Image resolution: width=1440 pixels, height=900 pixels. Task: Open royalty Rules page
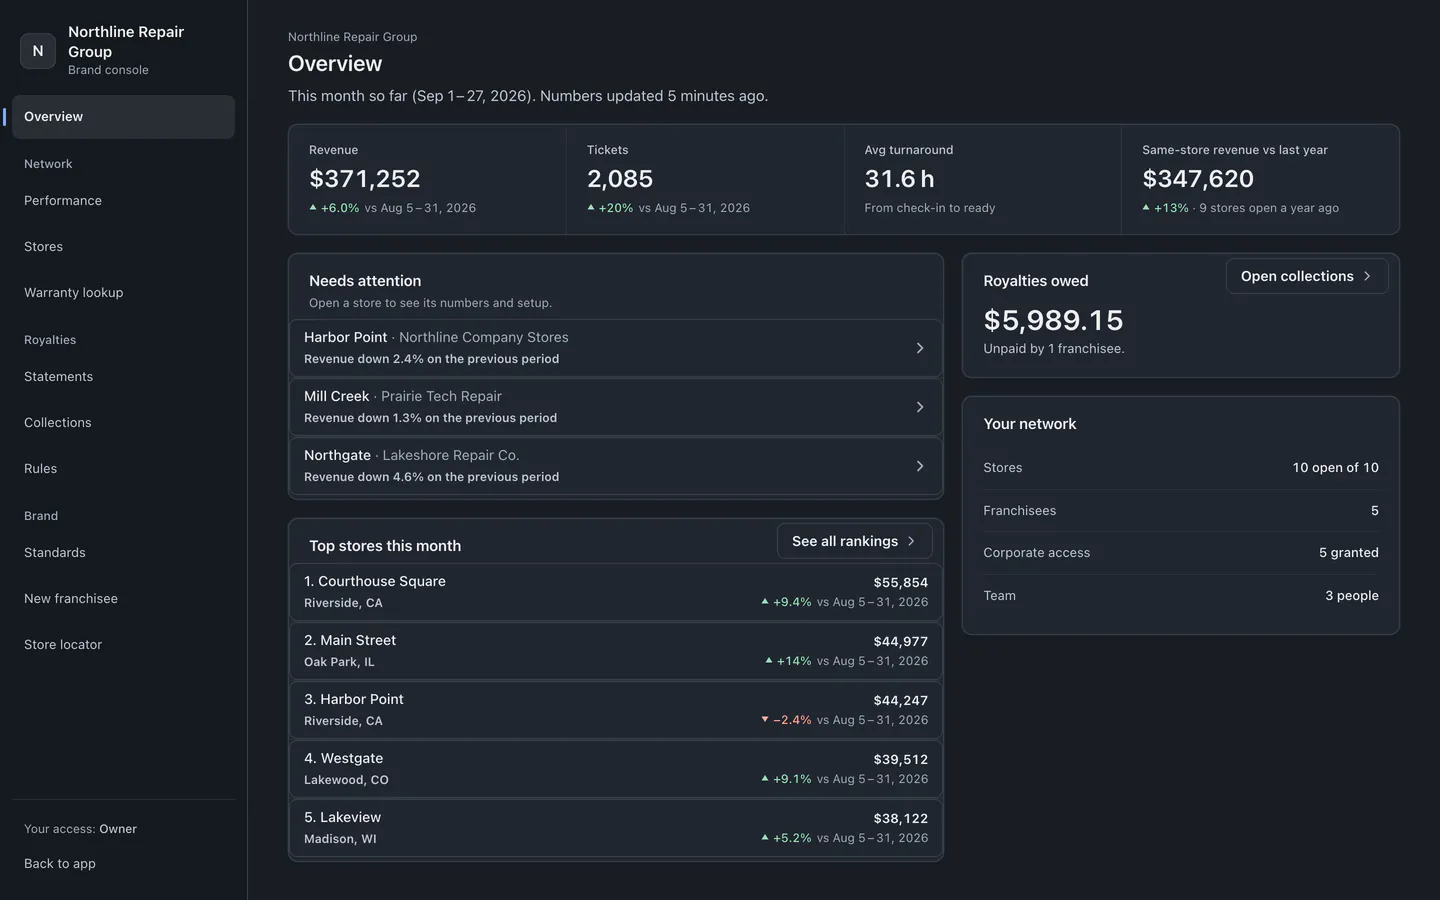pyautogui.click(x=123, y=469)
